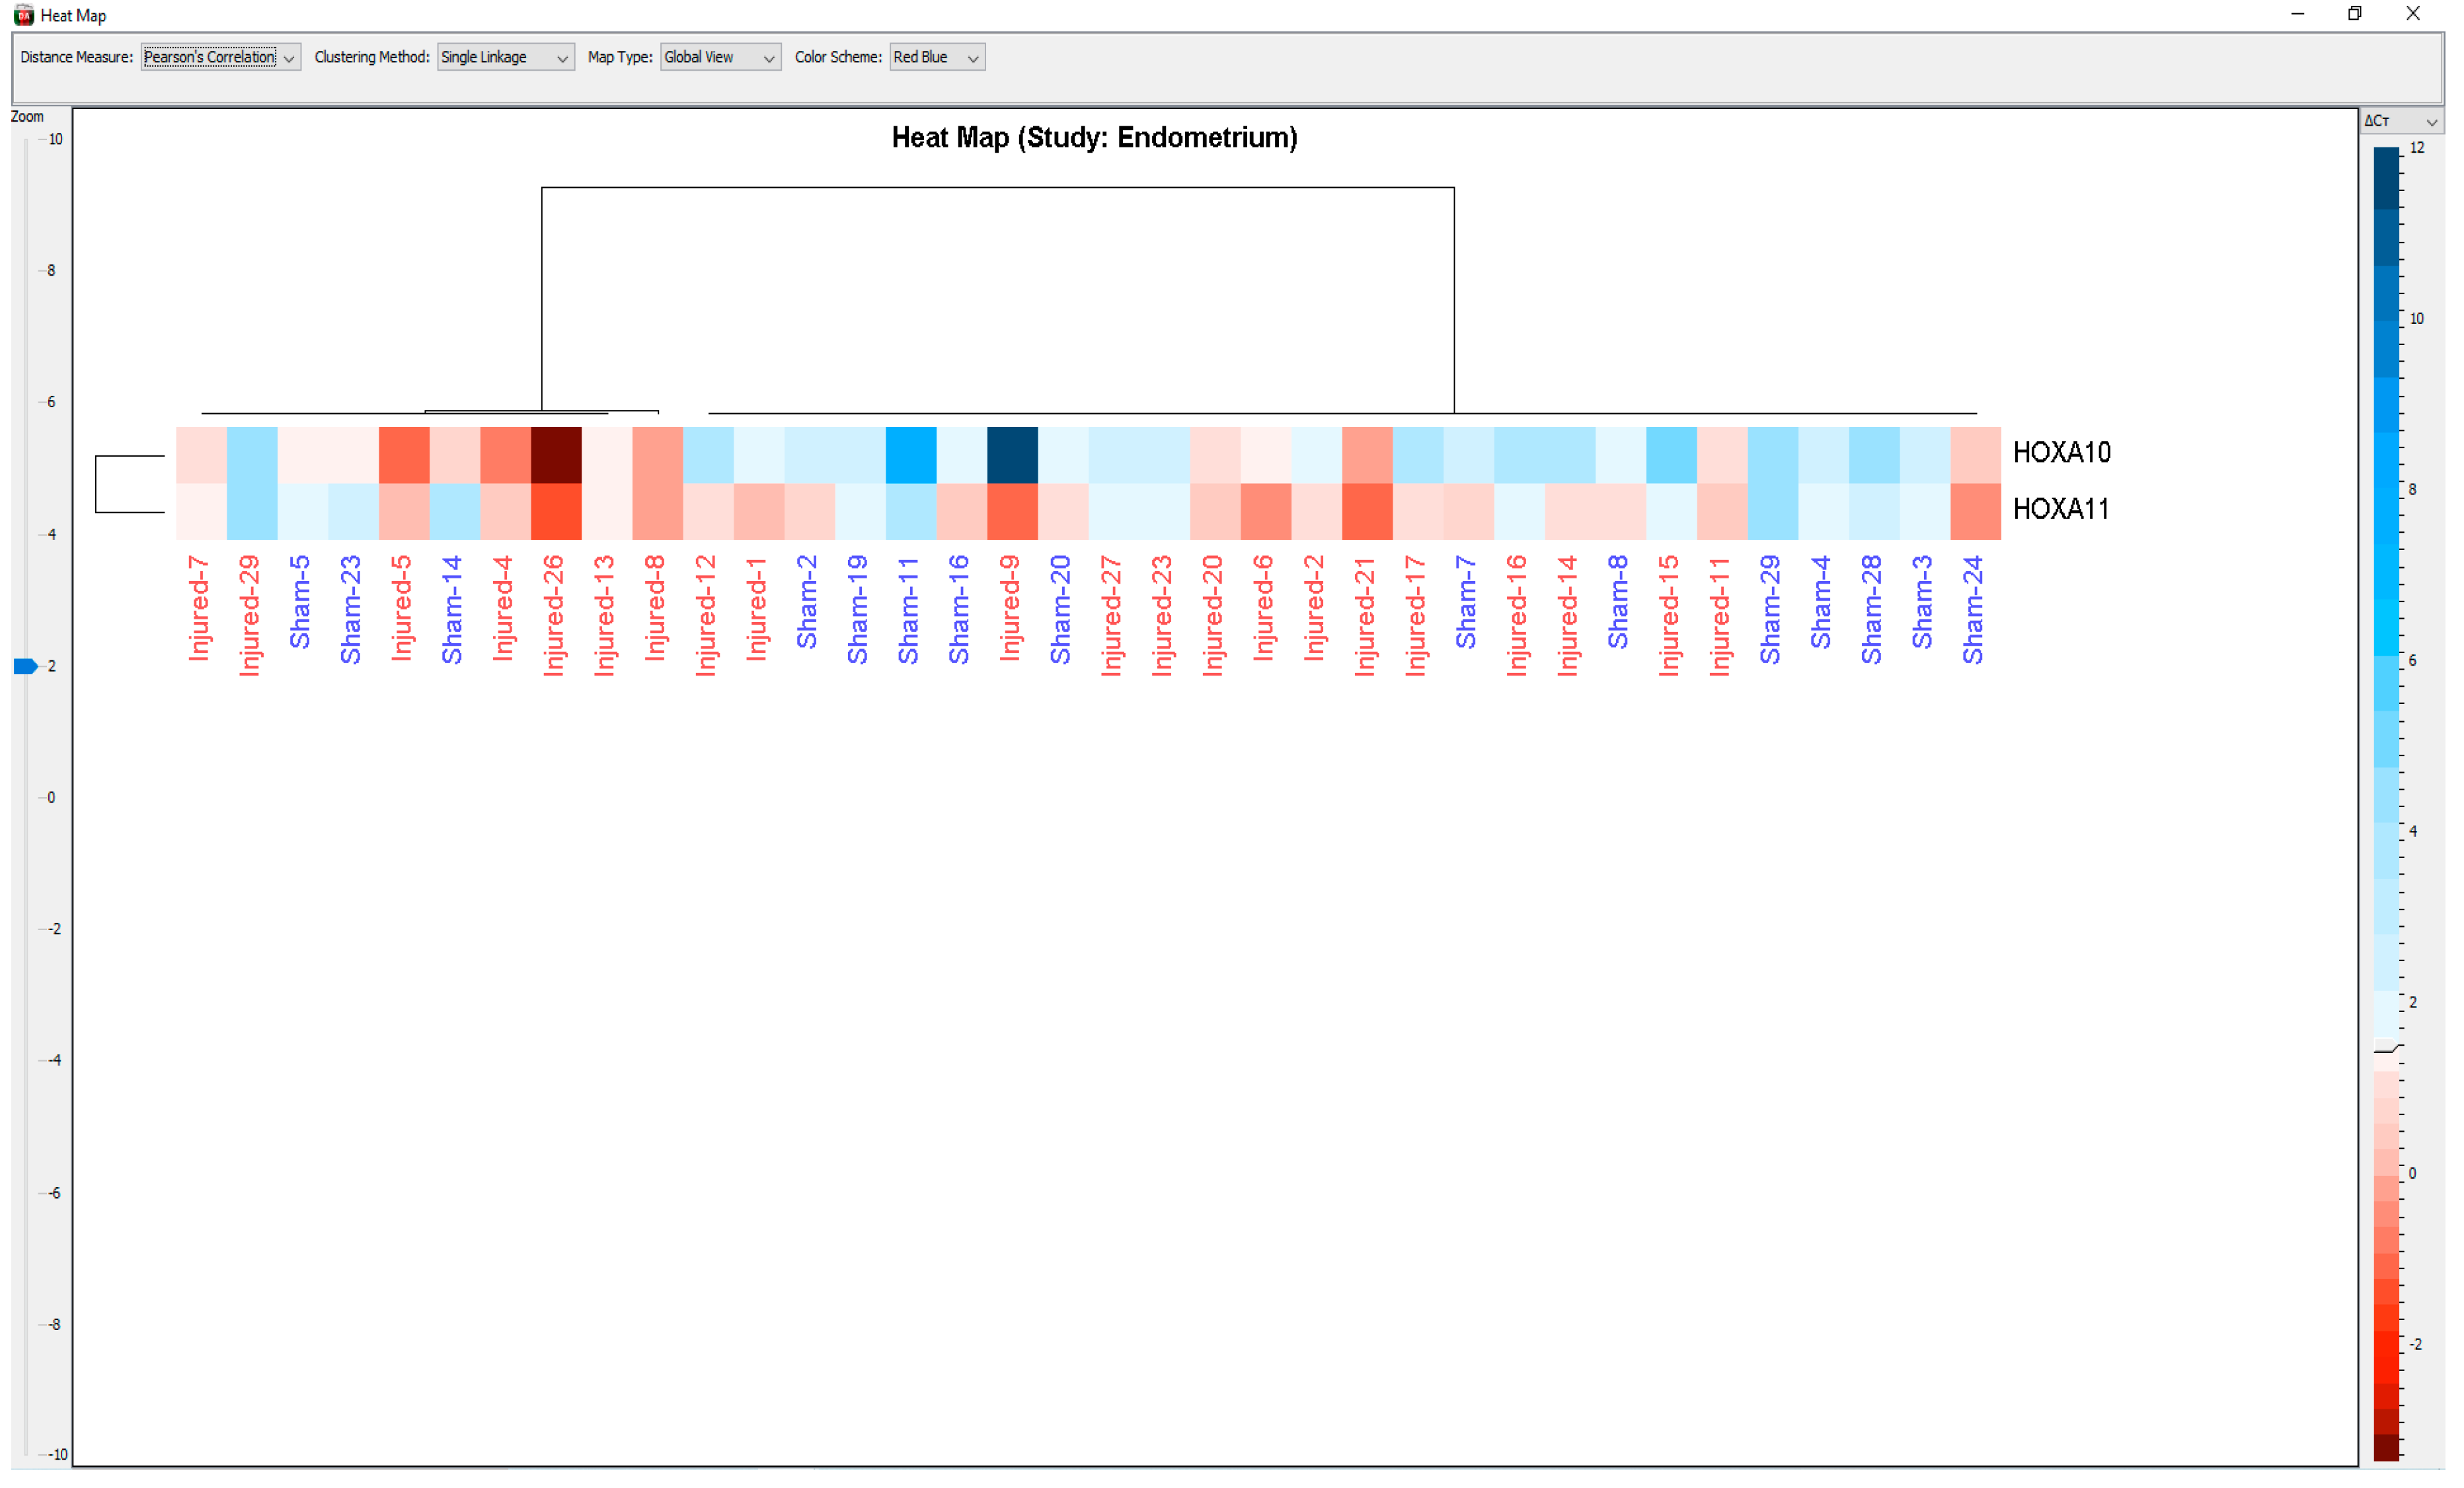Image resolution: width=2464 pixels, height=1488 pixels.
Task: Click the dark red HOXA10 cell for Injured-26
Action: (x=556, y=455)
